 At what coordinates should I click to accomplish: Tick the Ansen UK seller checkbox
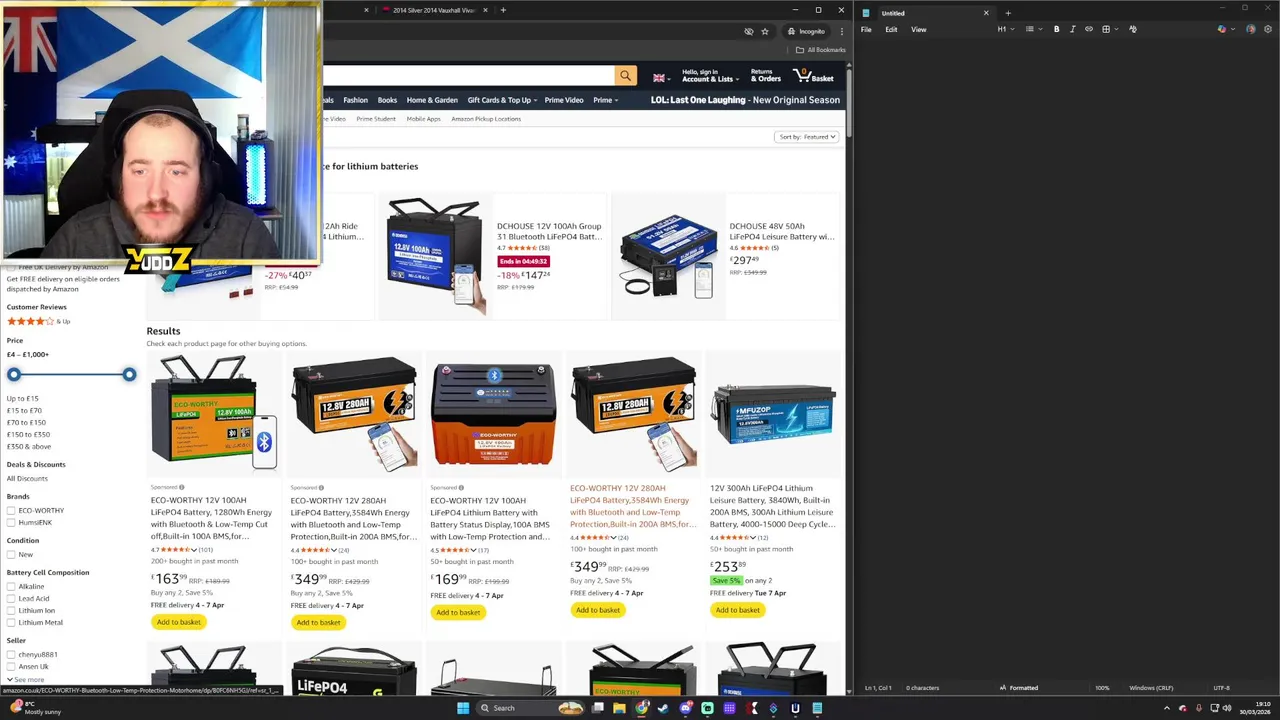(11, 667)
